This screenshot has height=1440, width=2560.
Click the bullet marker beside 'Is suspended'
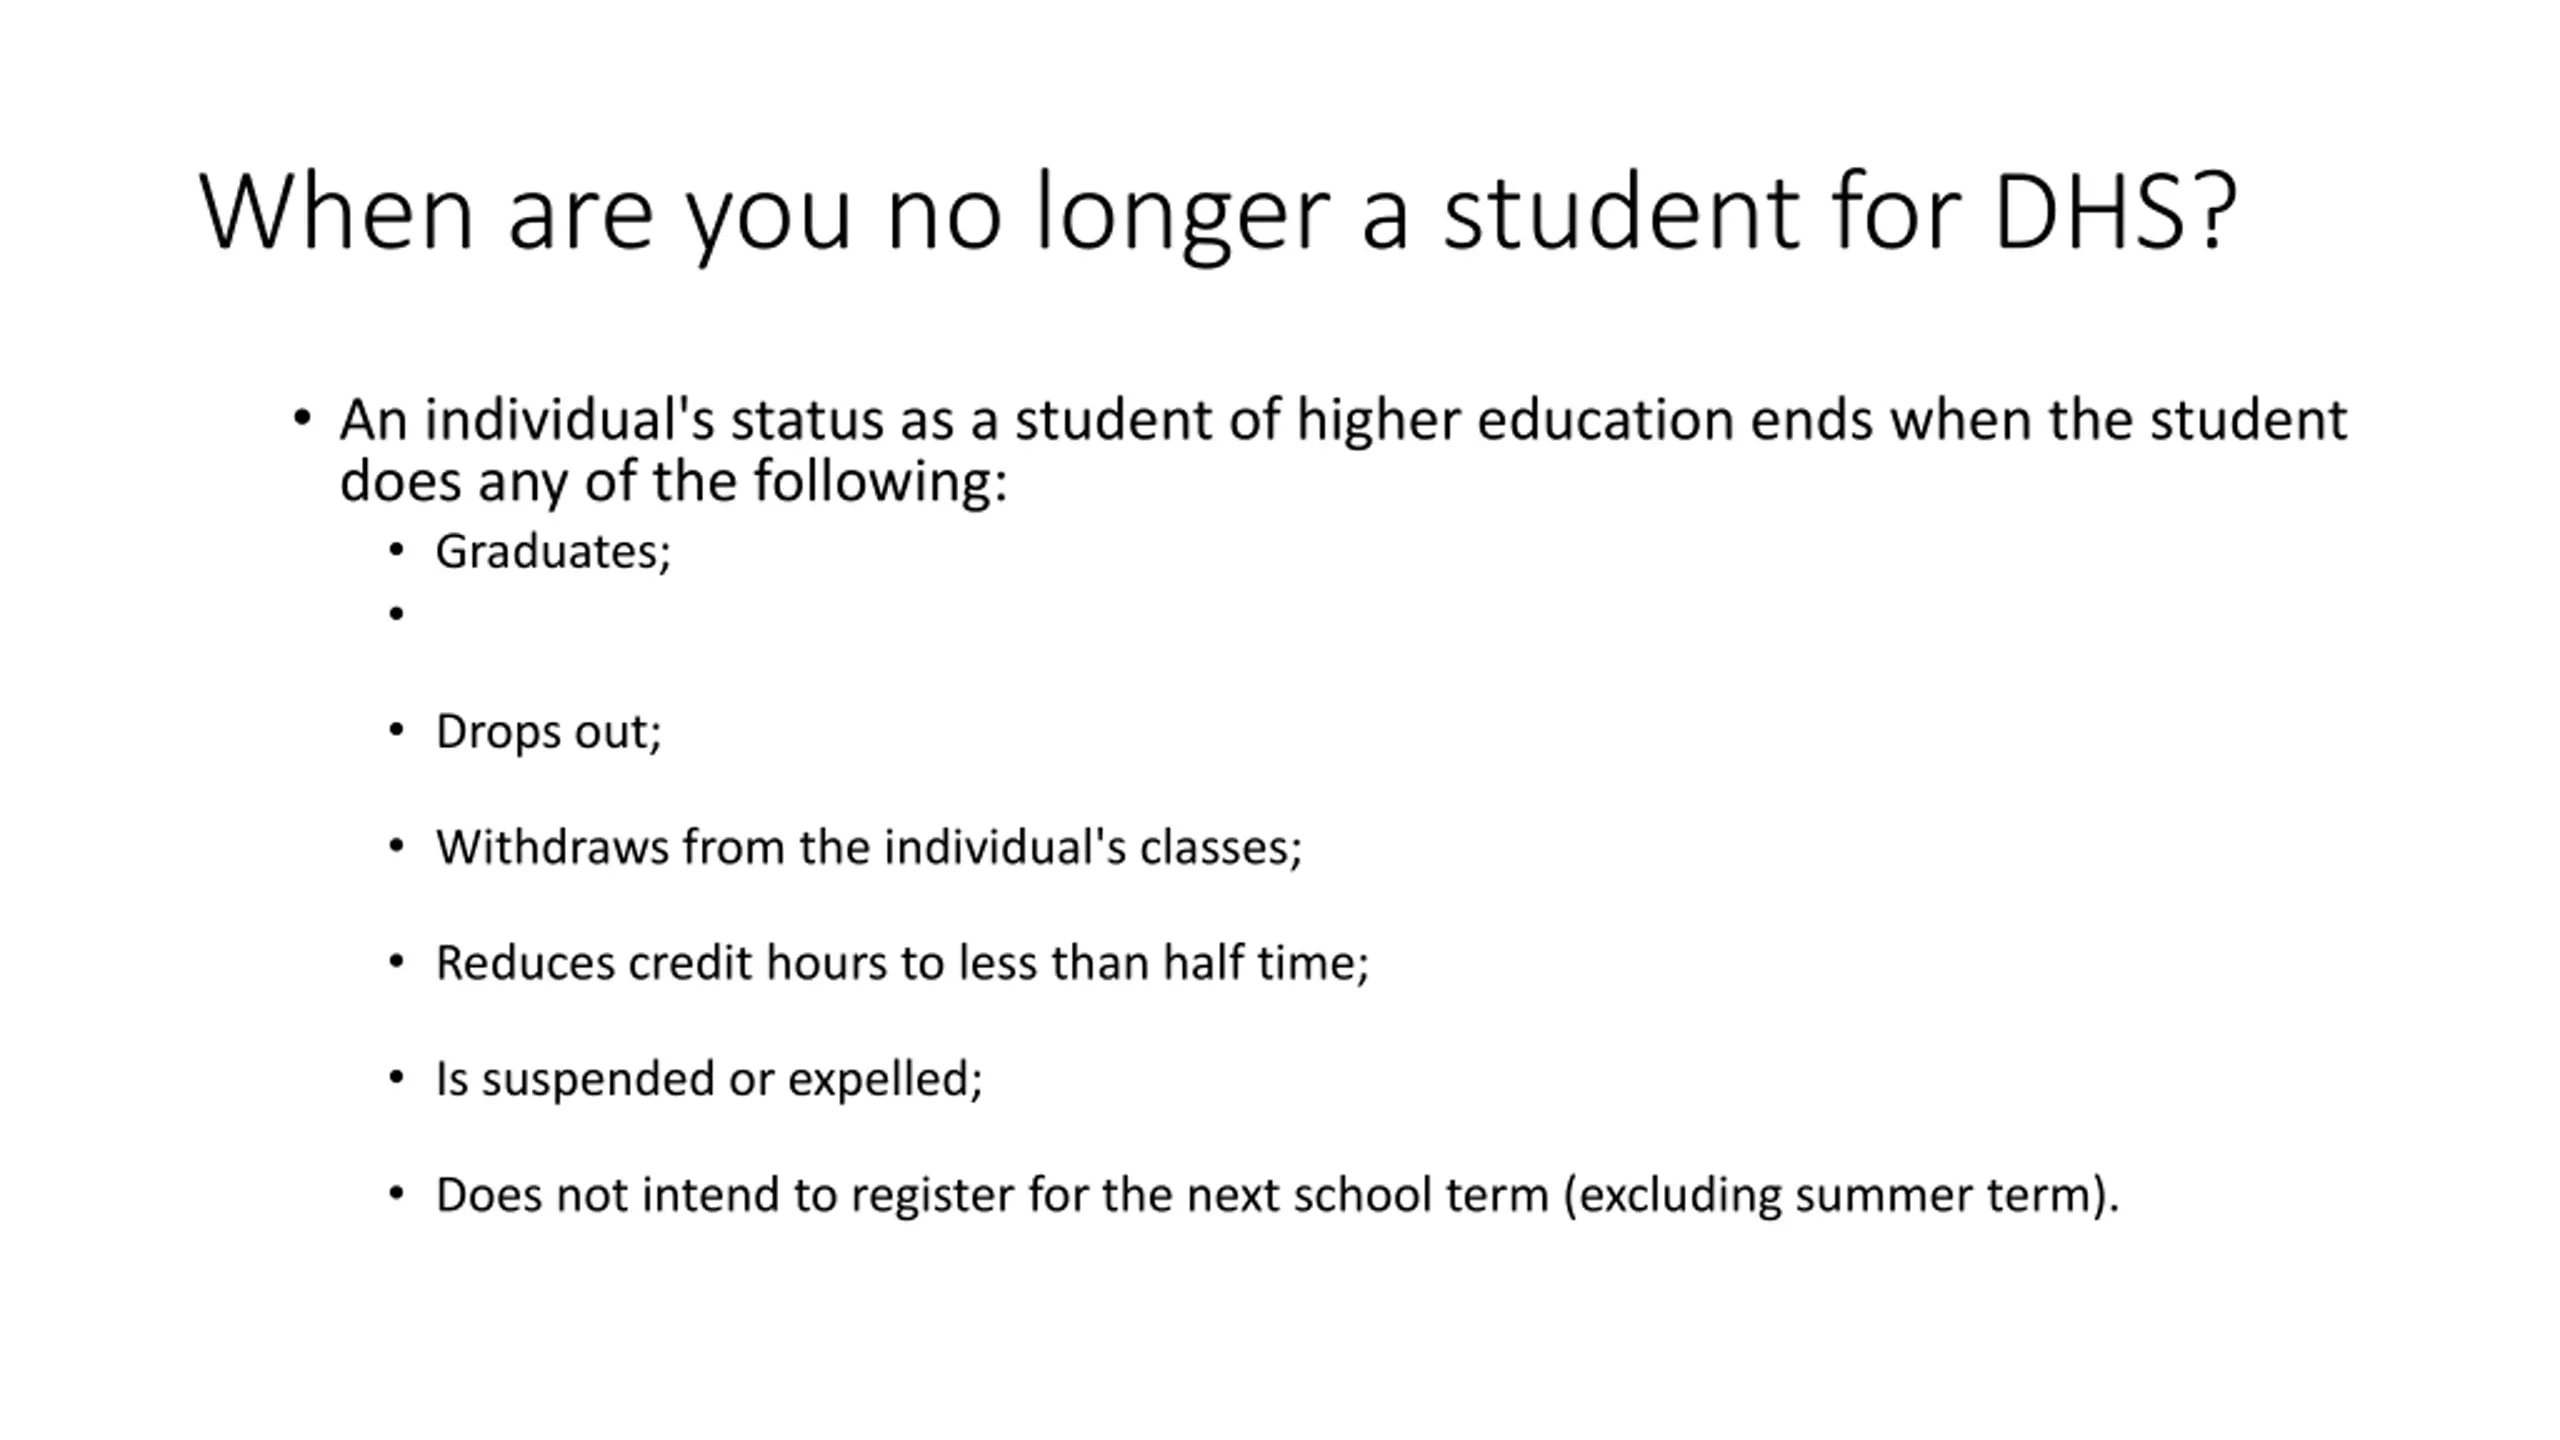click(x=396, y=1078)
